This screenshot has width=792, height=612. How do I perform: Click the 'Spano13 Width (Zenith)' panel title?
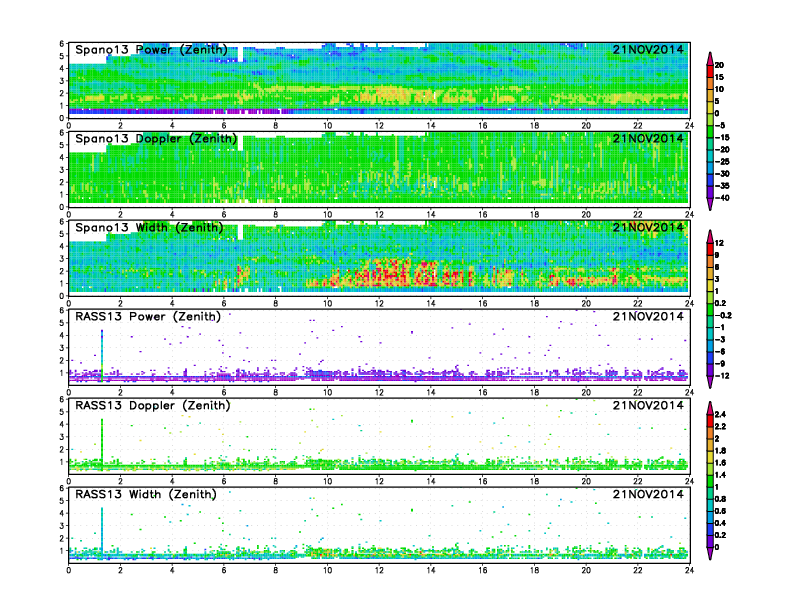click(x=149, y=228)
